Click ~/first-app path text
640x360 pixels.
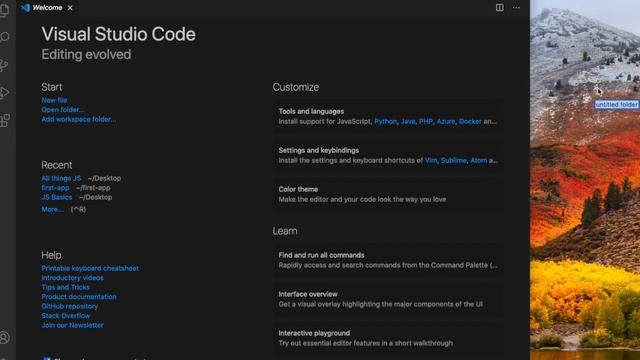(93, 188)
